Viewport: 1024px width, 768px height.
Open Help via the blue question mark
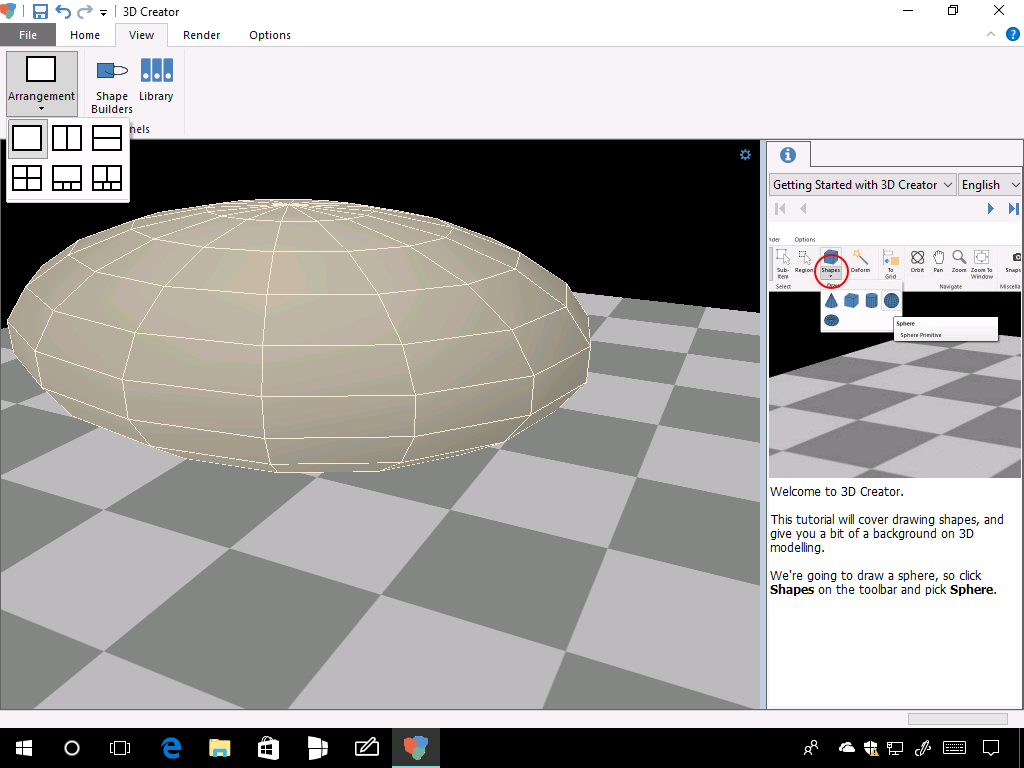click(x=1012, y=34)
